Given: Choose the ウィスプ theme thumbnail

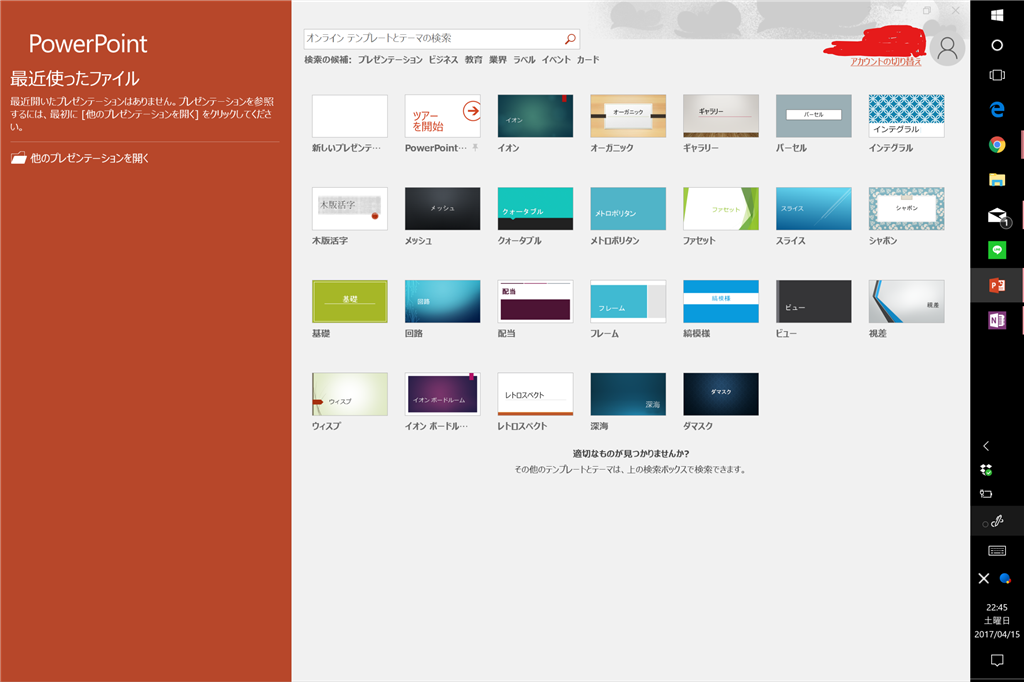Looking at the screenshot, I should [349, 394].
